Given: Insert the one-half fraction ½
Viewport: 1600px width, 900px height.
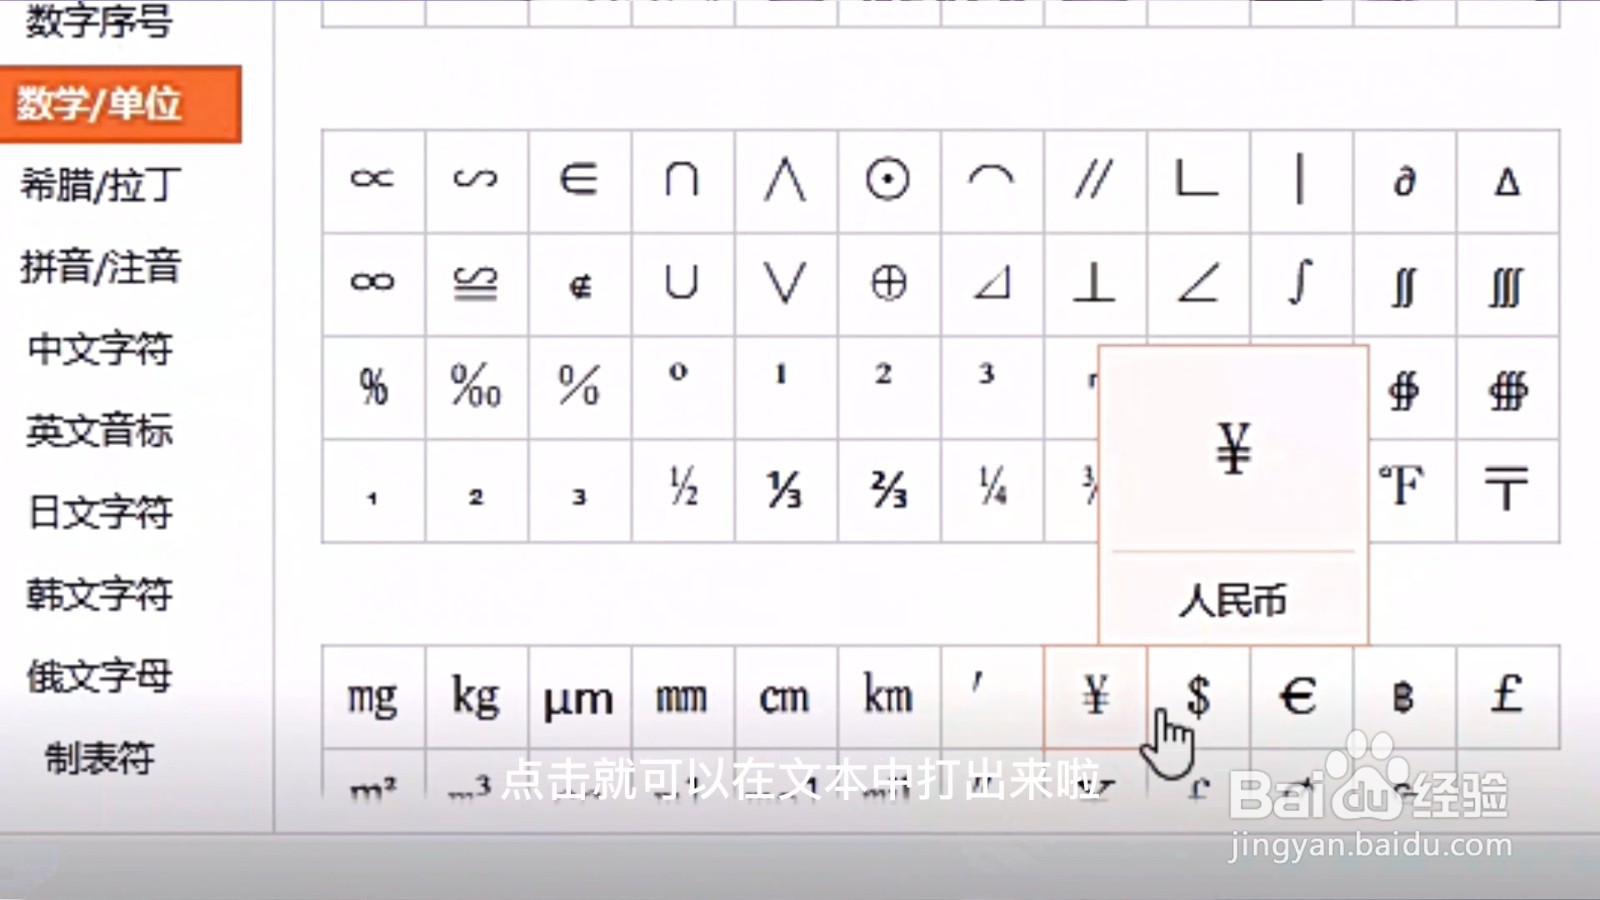Looking at the screenshot, I should 682,490.
